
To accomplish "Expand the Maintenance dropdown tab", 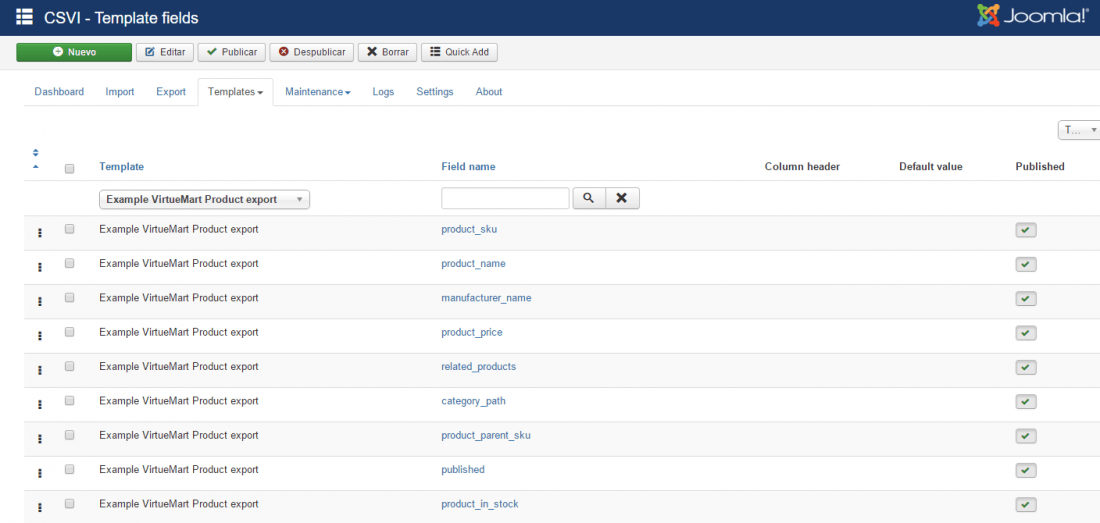I will click(318, 92).
